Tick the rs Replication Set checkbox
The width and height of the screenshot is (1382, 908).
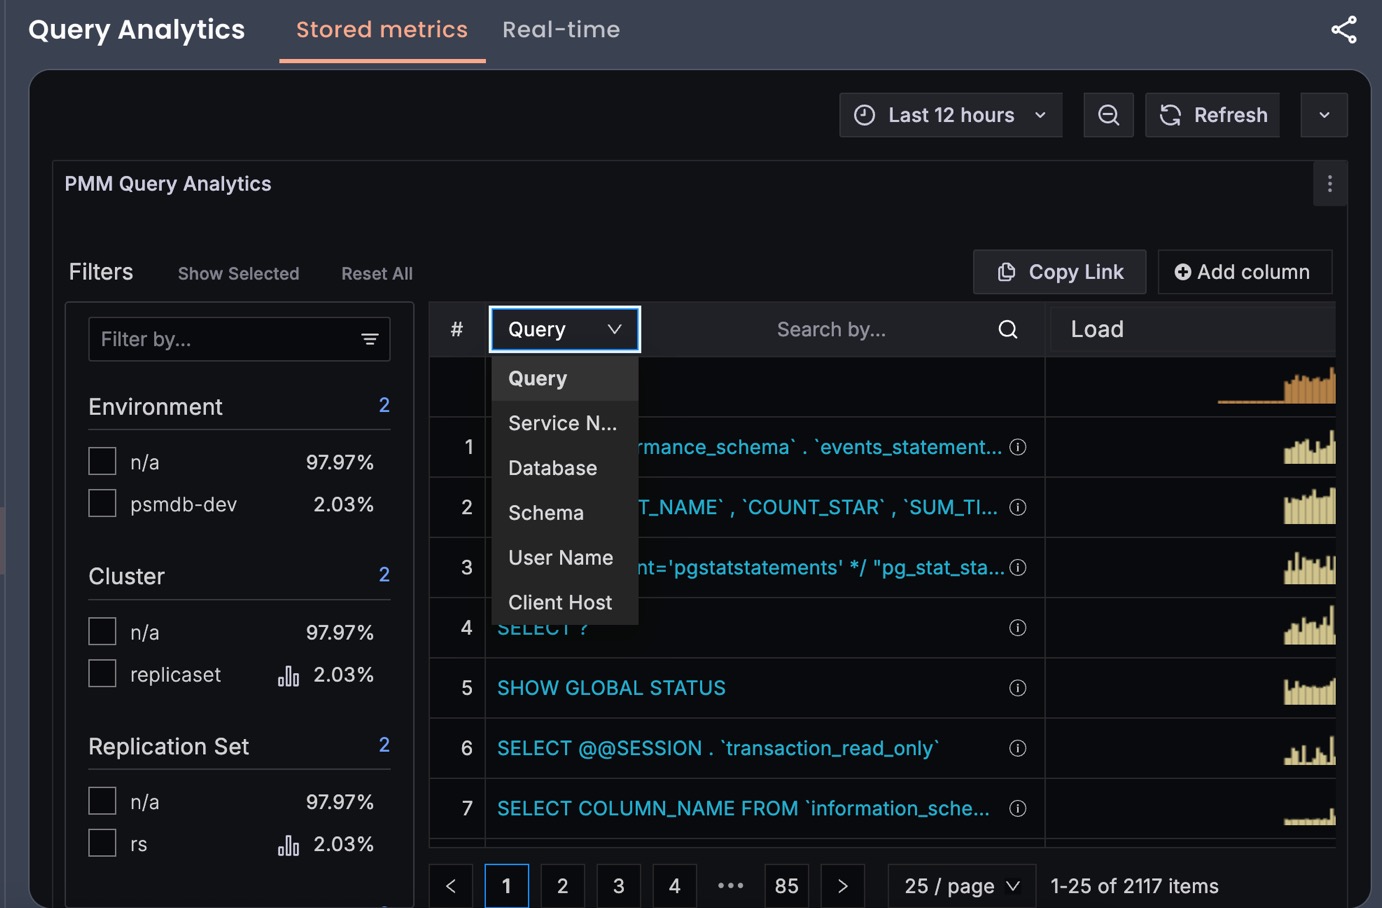(x=102, y=843)
